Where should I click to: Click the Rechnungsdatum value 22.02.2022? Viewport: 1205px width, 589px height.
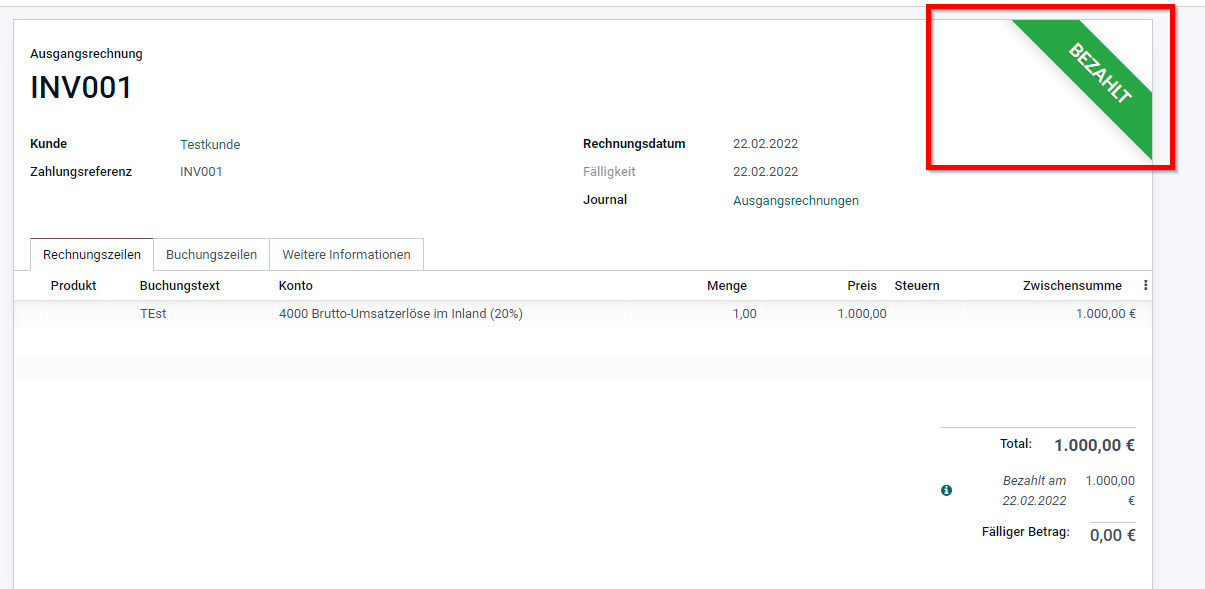[x=765, y=144]
